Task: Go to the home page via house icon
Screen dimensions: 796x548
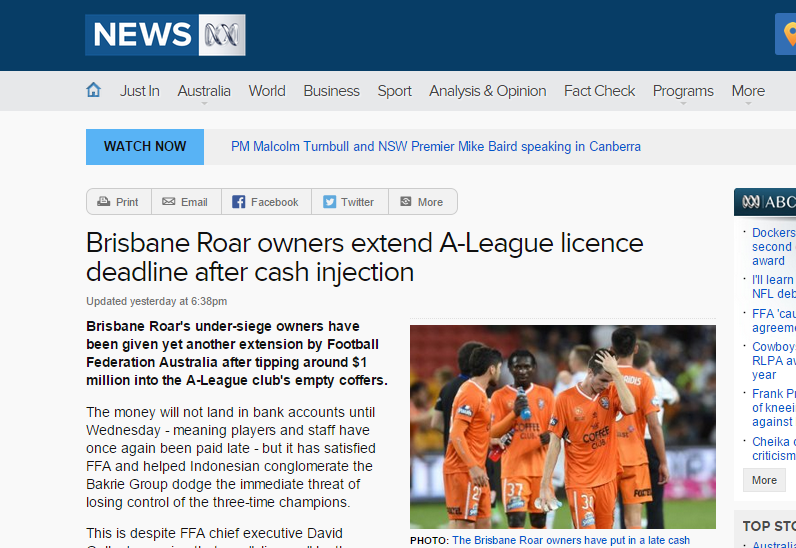Action: [93, 90]
